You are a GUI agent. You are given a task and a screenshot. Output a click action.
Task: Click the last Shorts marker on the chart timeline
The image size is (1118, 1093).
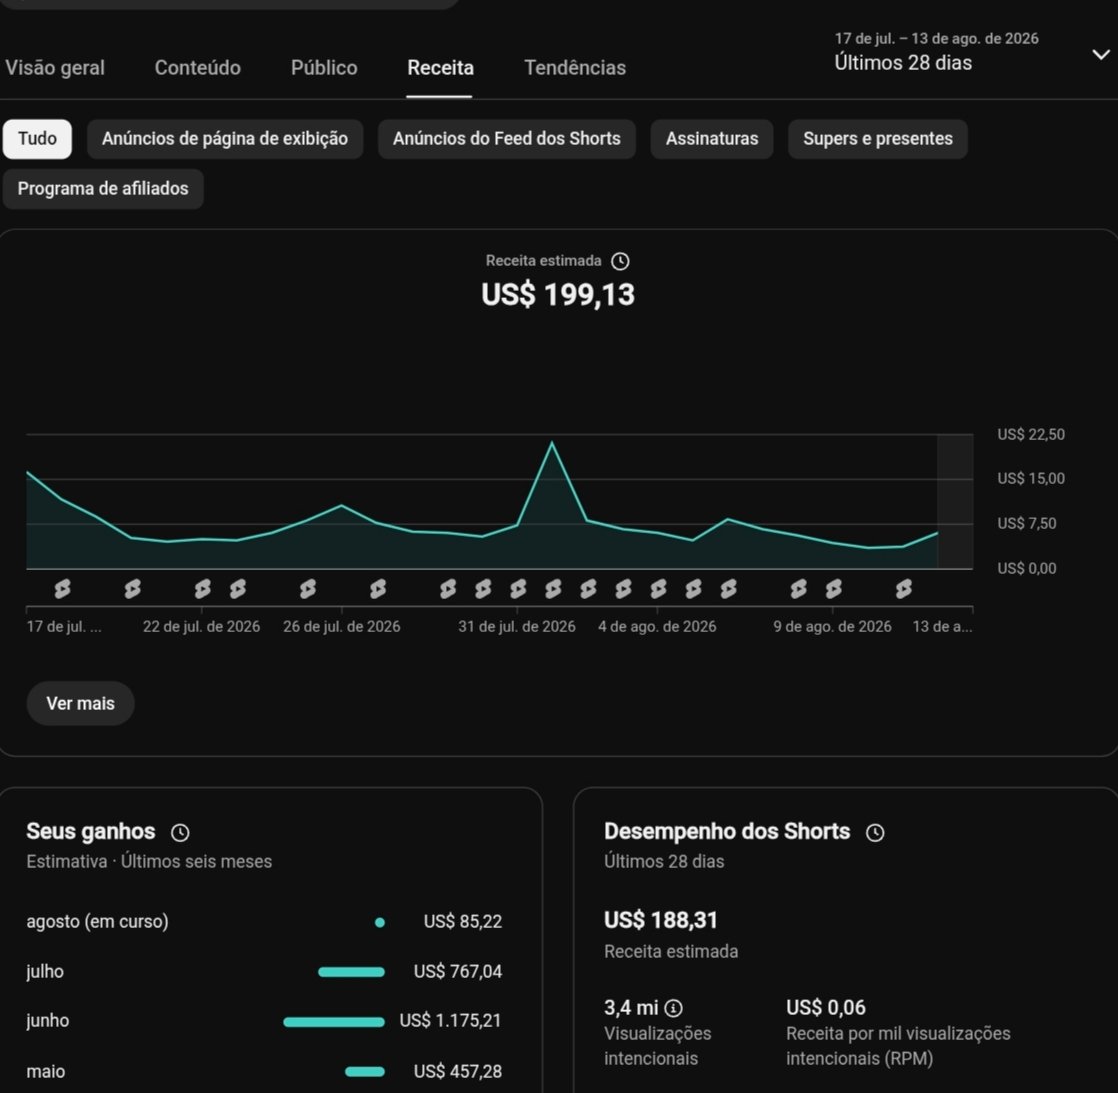(904, 589)
